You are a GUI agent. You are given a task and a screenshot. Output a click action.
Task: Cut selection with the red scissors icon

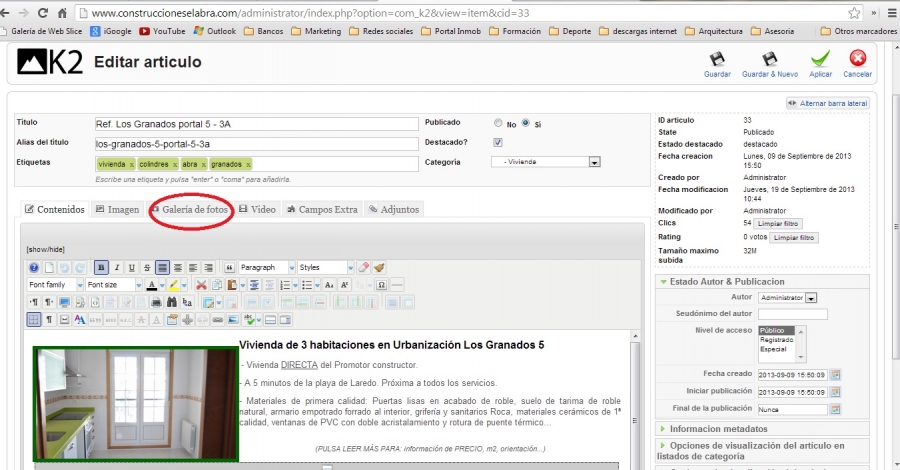(201, 285)
